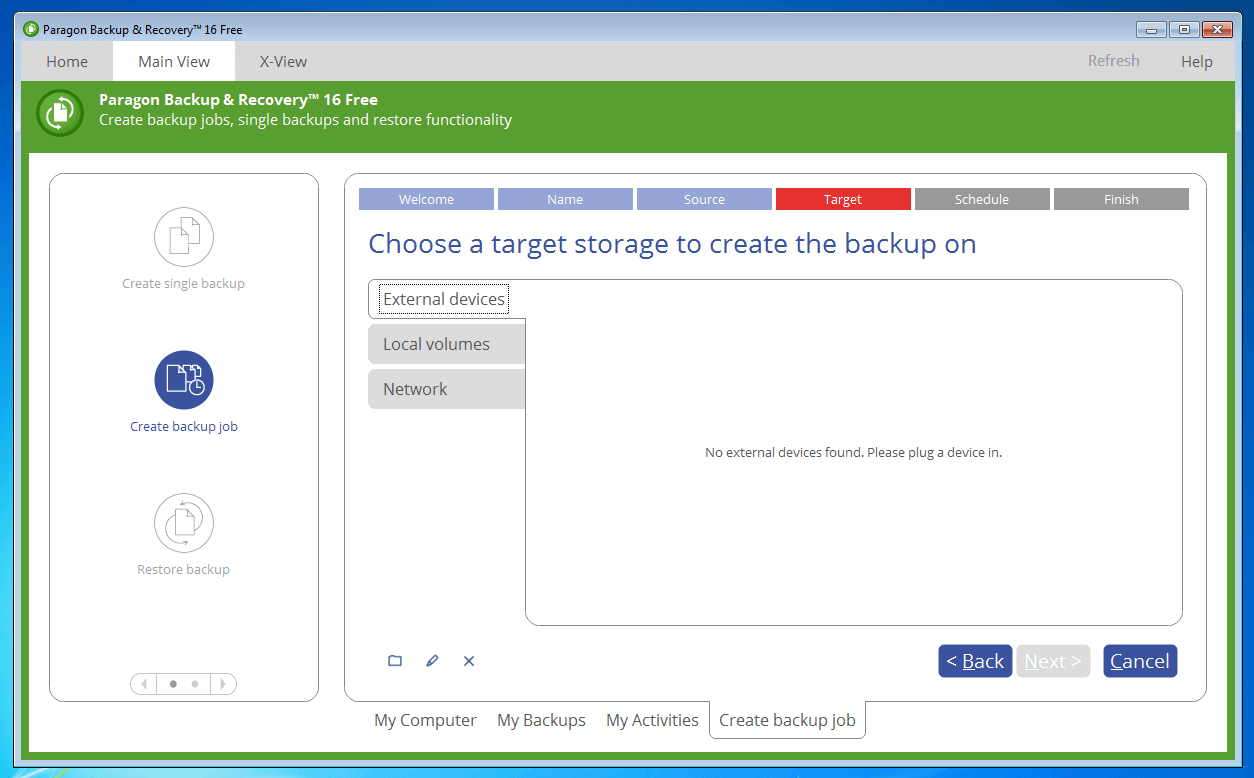
Task: Select the Create backup job icon
Action: 184,380
